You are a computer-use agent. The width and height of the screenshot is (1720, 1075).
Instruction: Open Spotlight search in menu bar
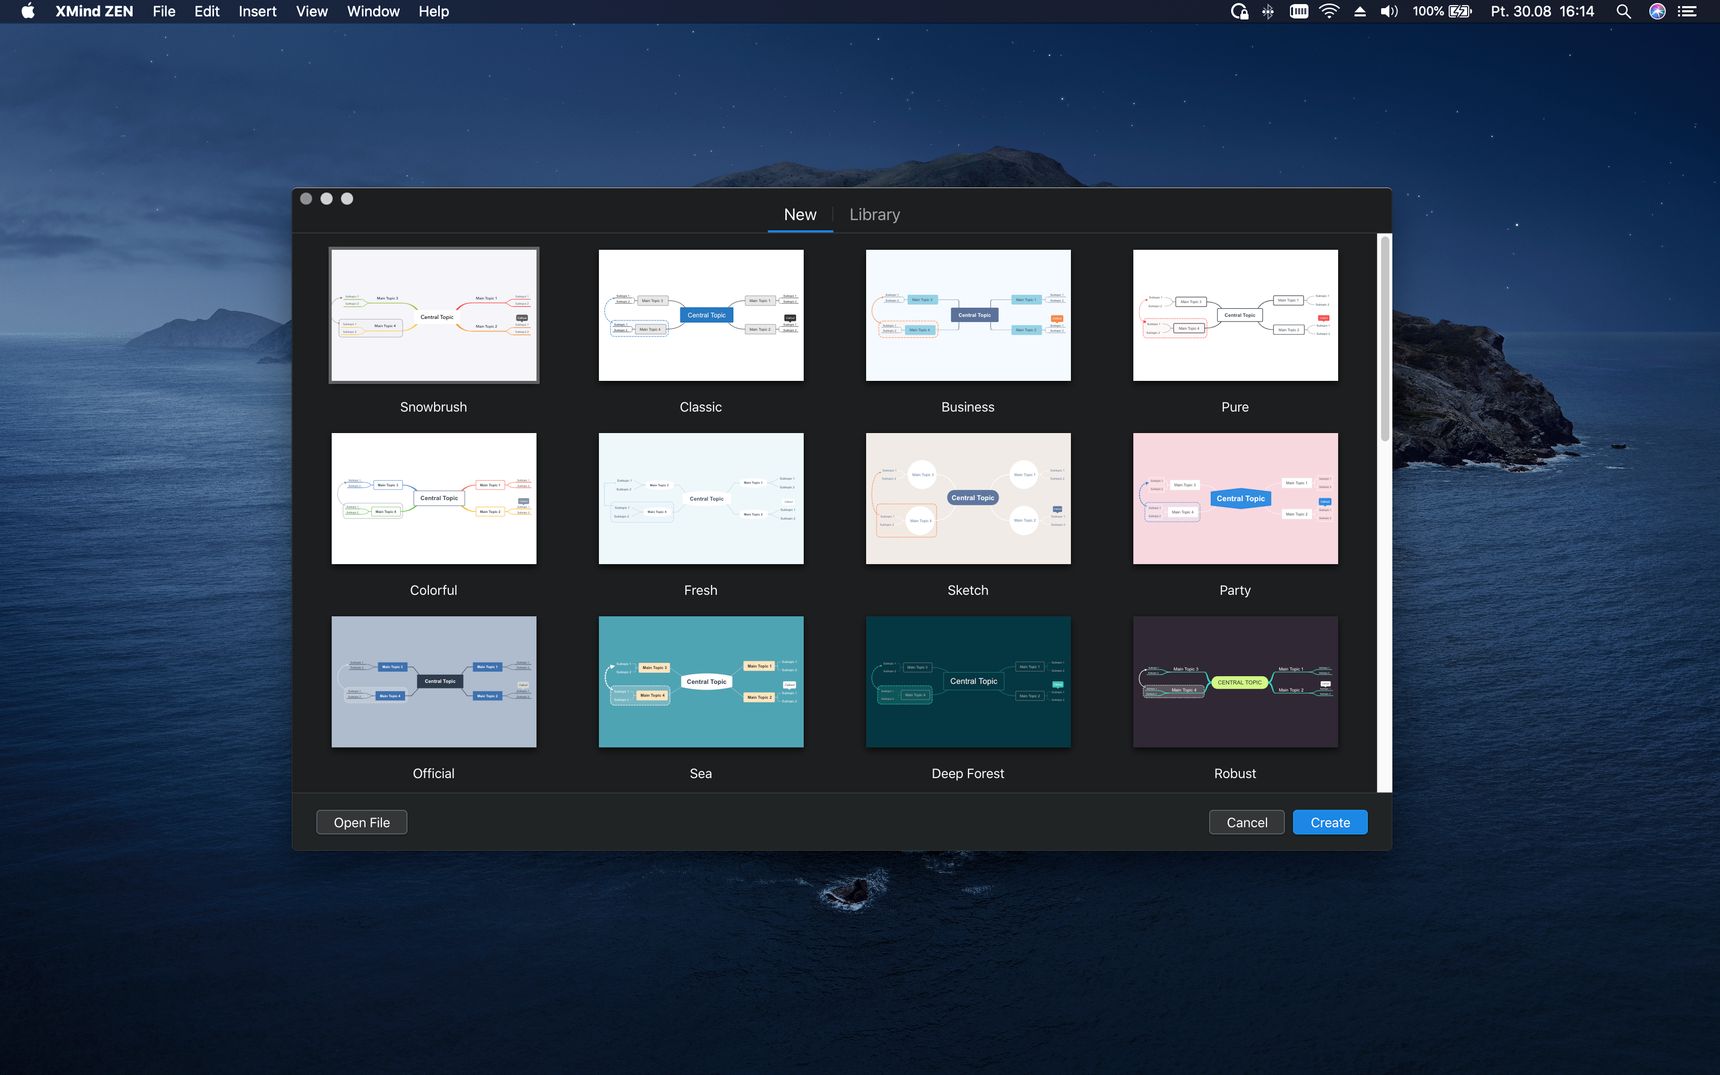click(x=1624, y=11)
